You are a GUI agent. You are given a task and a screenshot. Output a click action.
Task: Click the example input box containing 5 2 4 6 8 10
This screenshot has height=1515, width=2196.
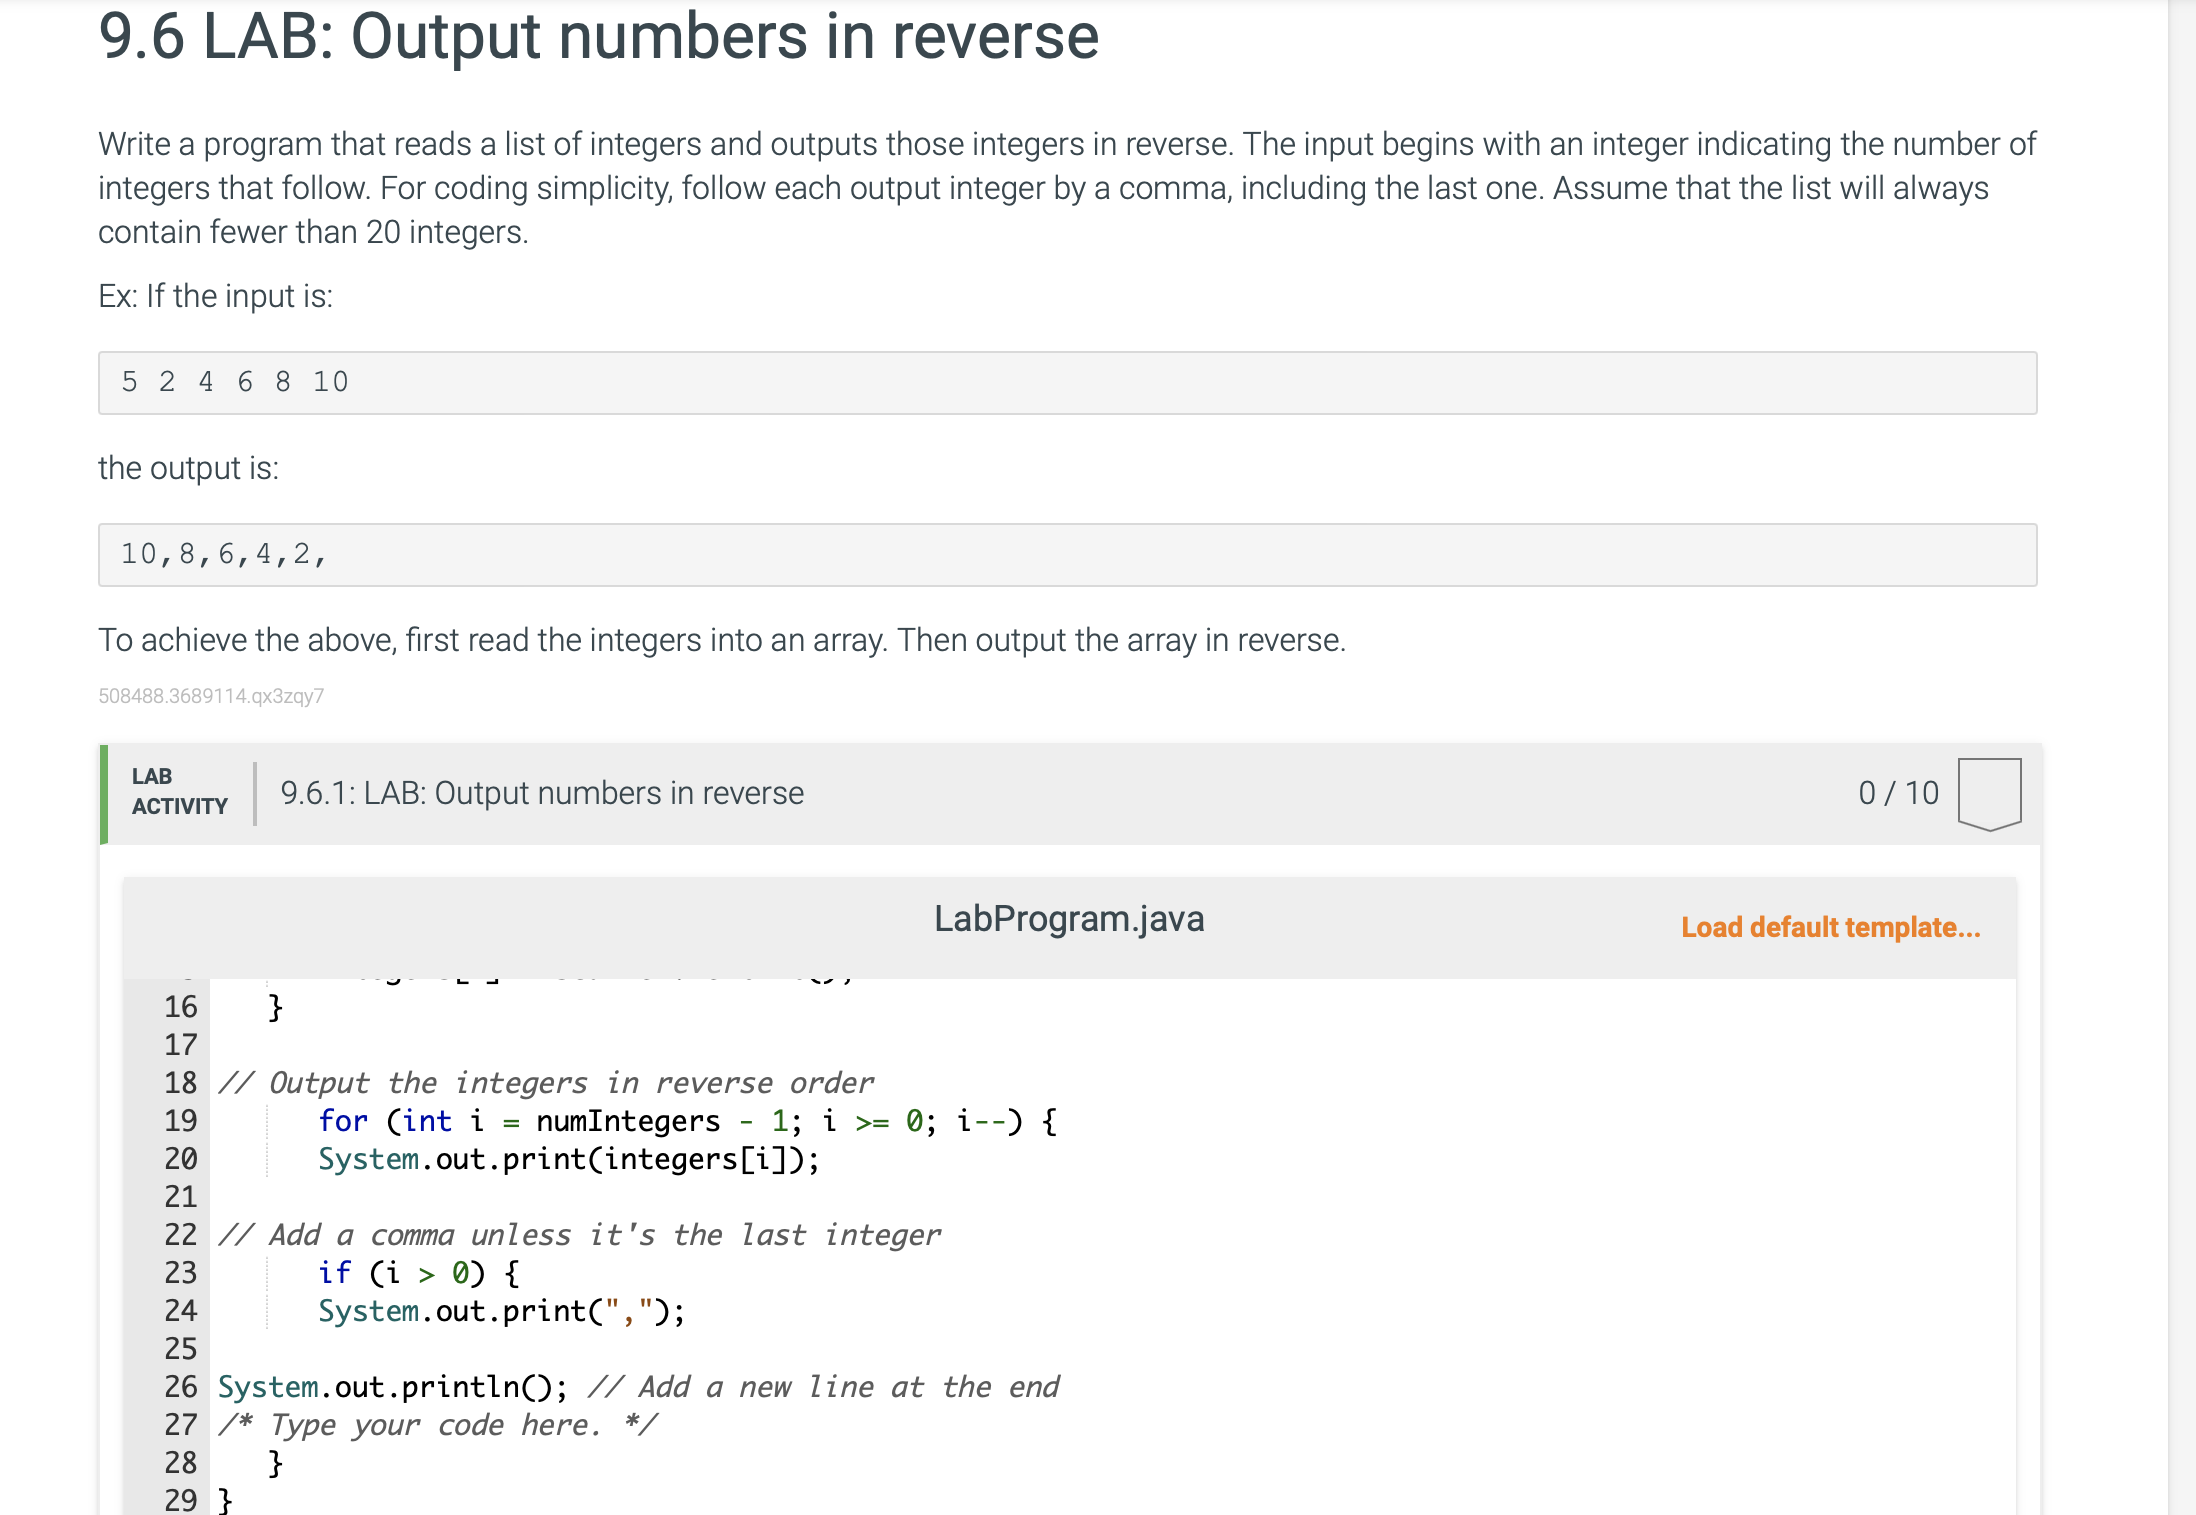(1066, 382)
